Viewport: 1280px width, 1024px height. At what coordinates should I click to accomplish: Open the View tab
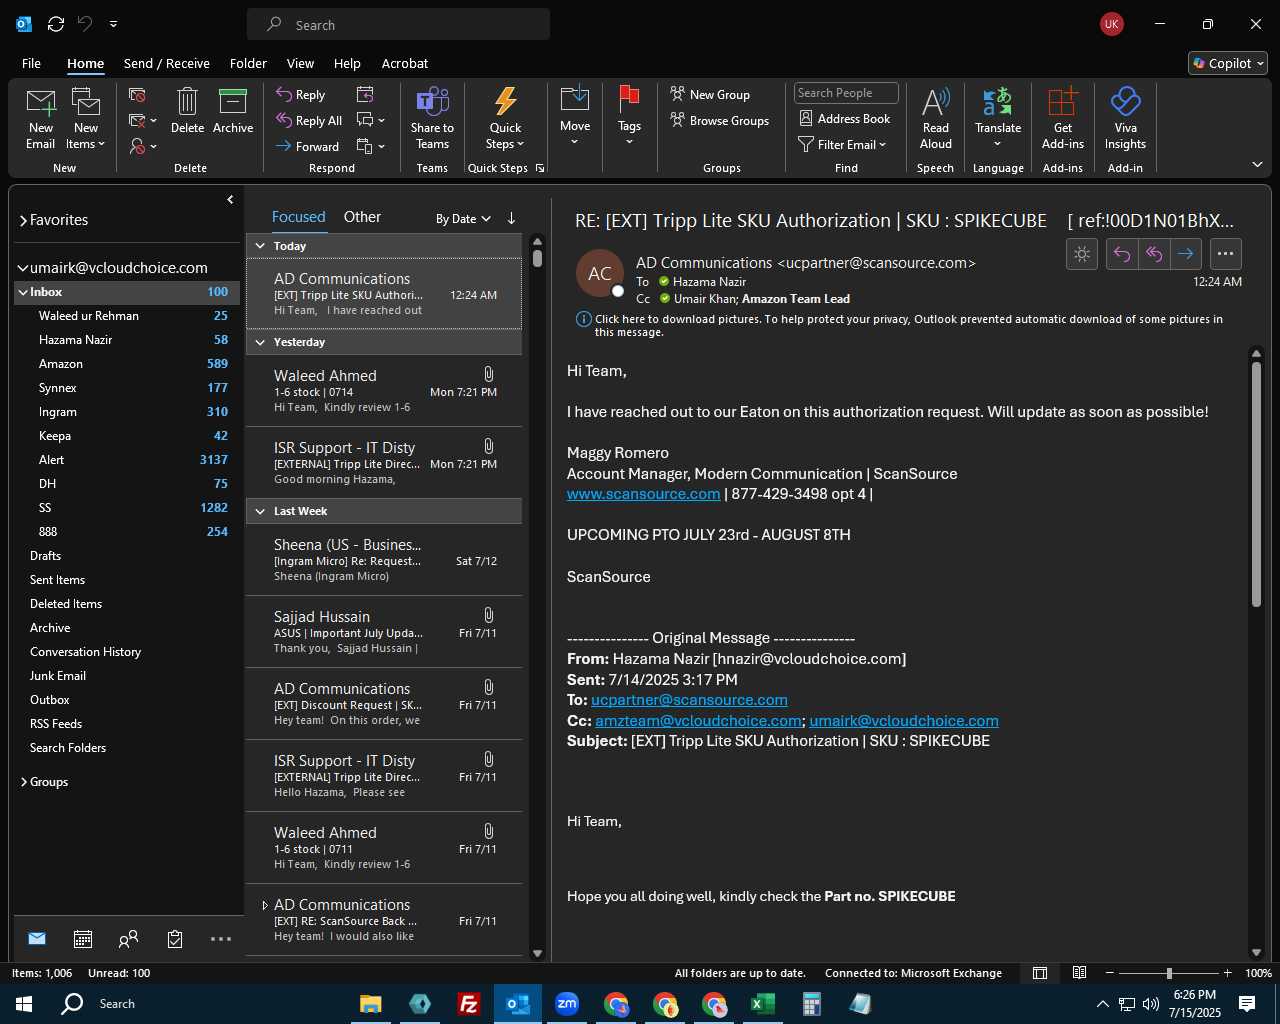[300, 63]
